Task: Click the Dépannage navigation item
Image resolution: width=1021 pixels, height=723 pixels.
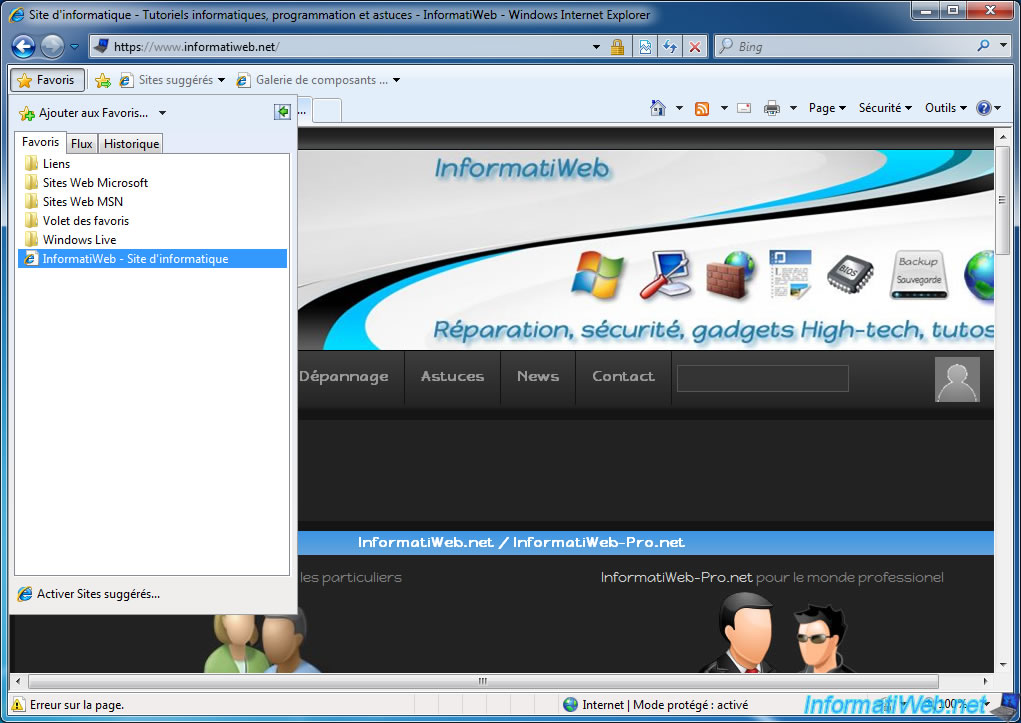Action: tap(344, 376)
